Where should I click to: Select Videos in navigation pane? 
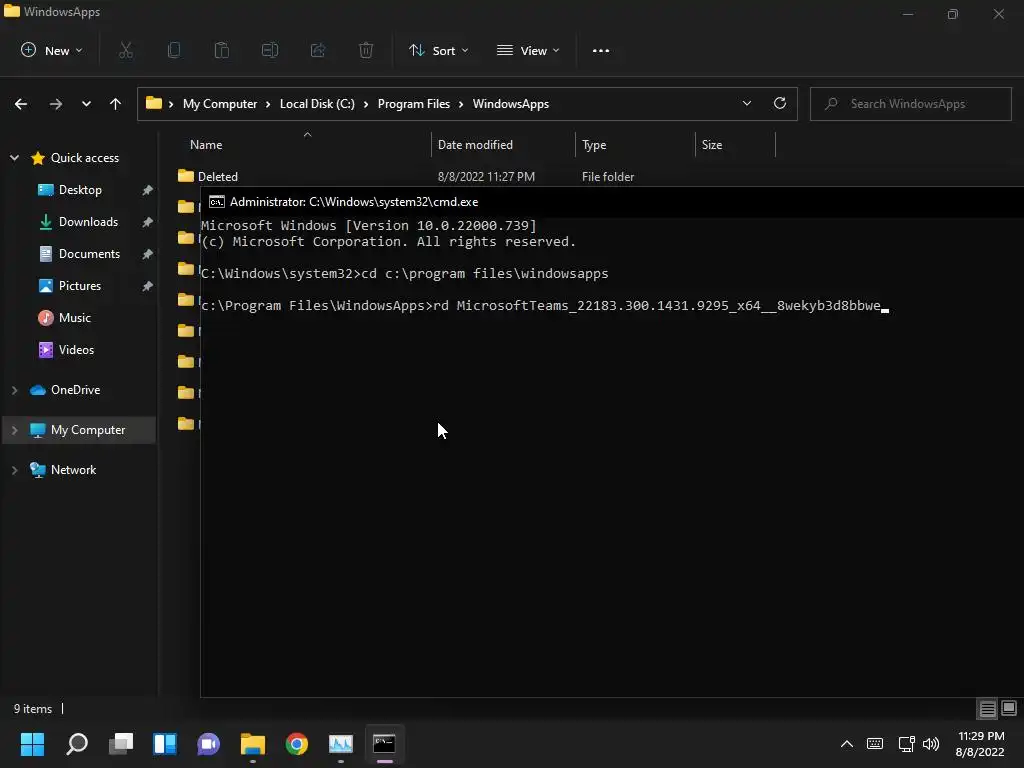[x=76, y=349]
